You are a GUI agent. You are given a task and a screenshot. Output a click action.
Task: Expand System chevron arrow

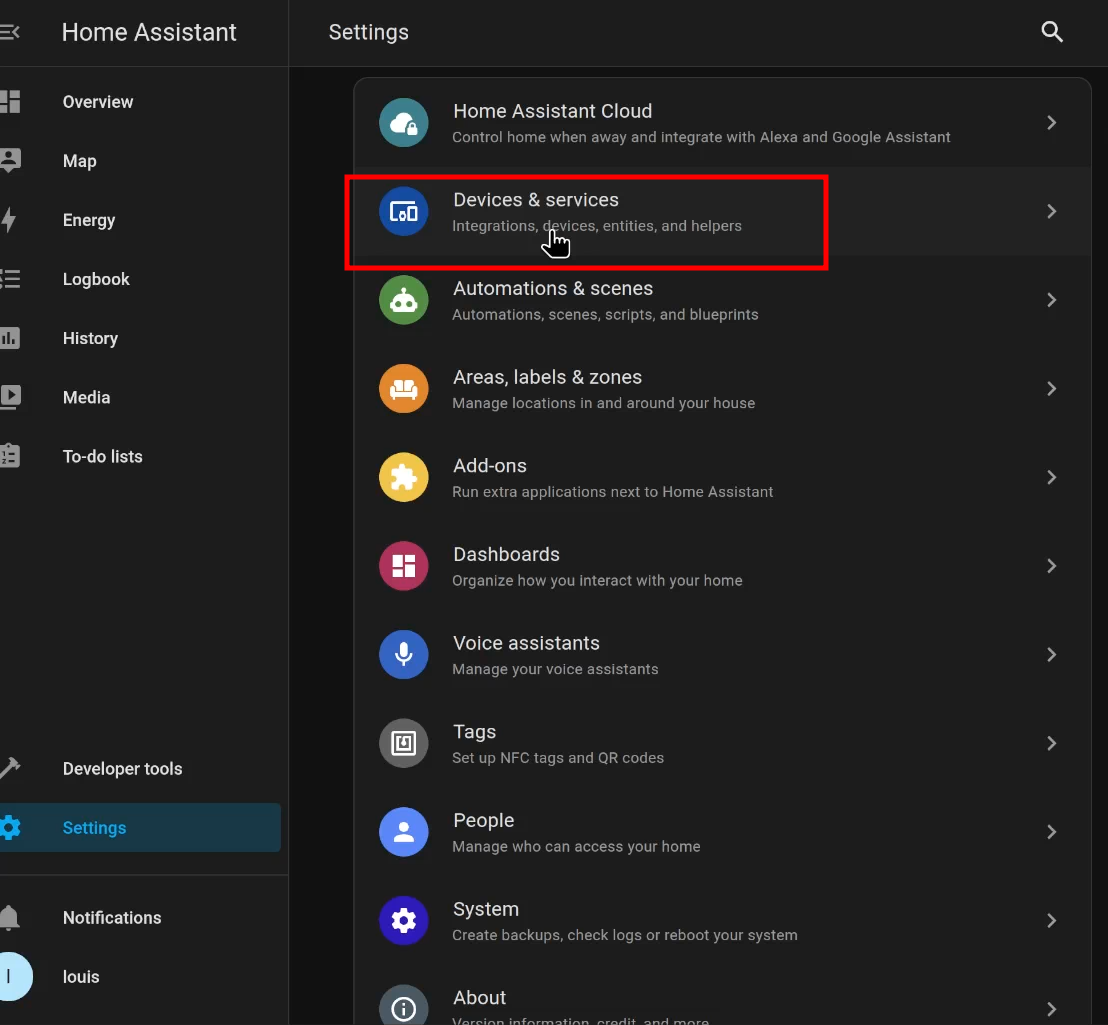[1051, 920]
